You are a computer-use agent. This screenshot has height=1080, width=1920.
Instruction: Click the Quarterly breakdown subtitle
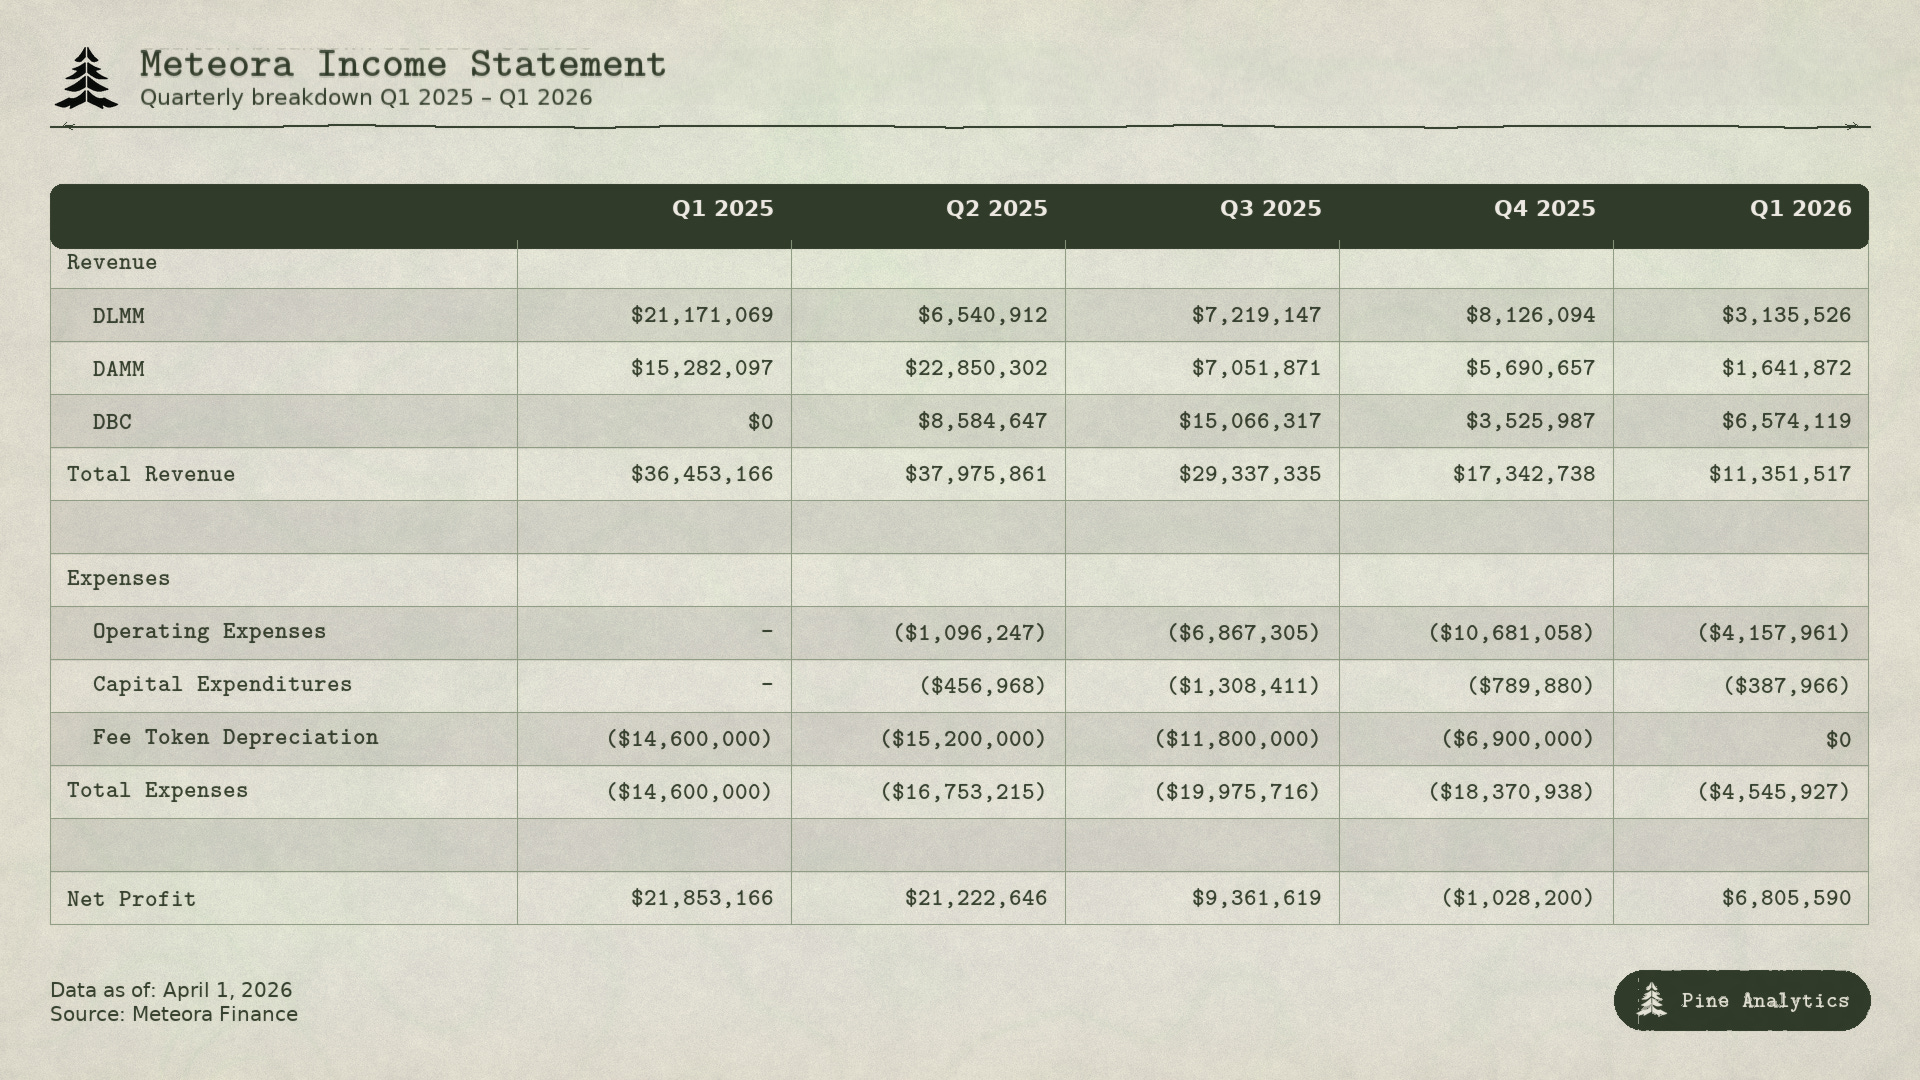(366, 98)
